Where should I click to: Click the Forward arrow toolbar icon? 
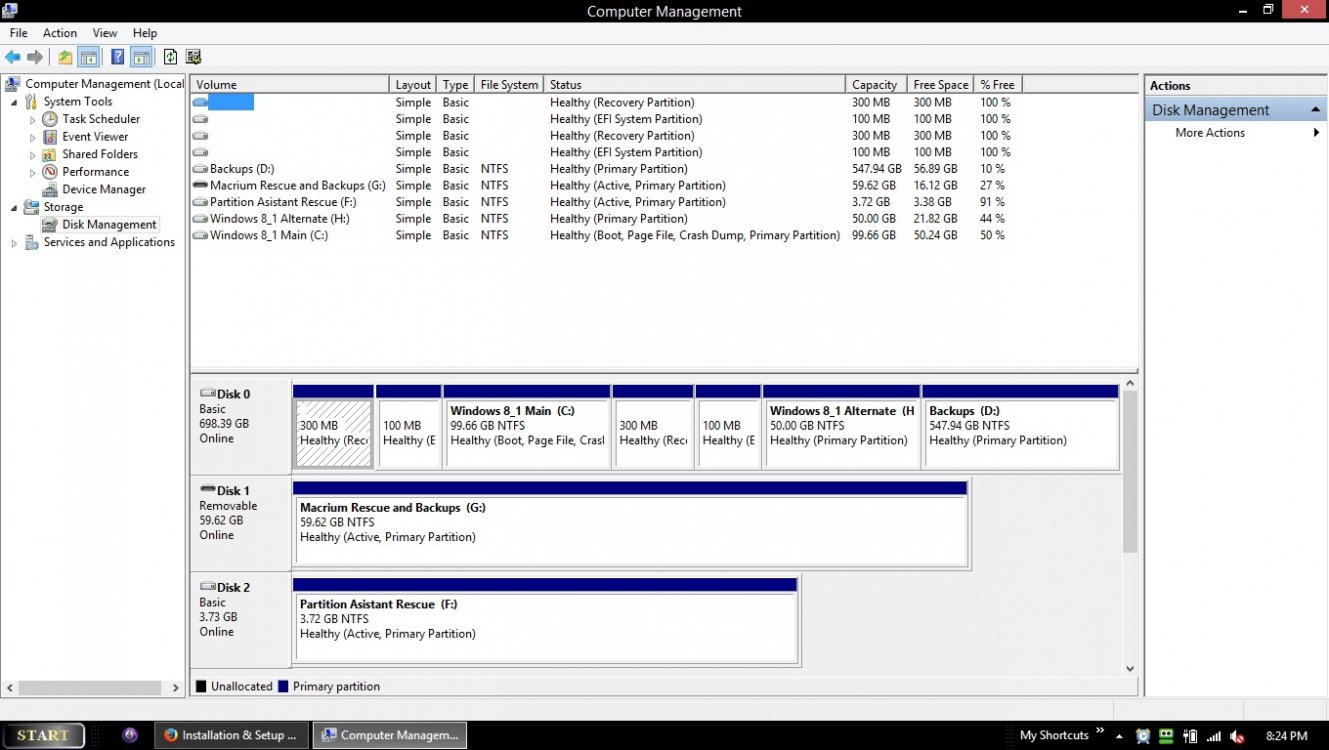[x=35, y=57]
